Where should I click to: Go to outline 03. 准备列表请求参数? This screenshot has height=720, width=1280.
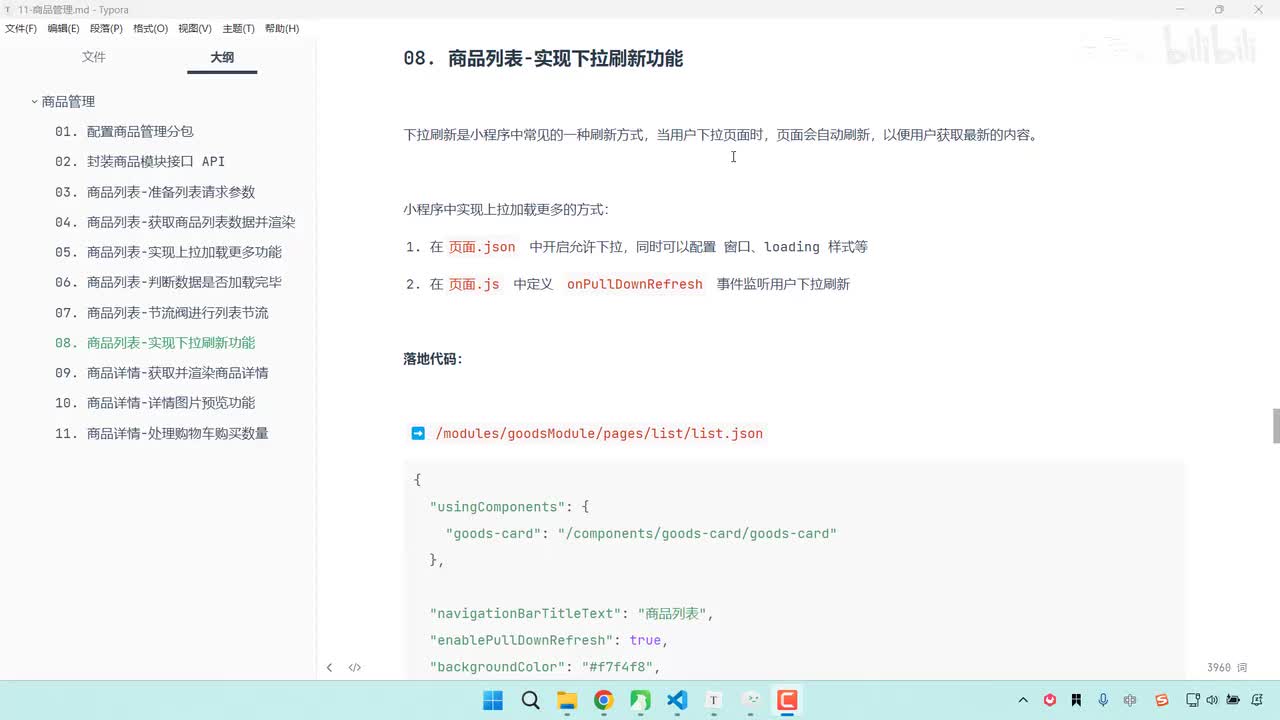click(155, 192)
